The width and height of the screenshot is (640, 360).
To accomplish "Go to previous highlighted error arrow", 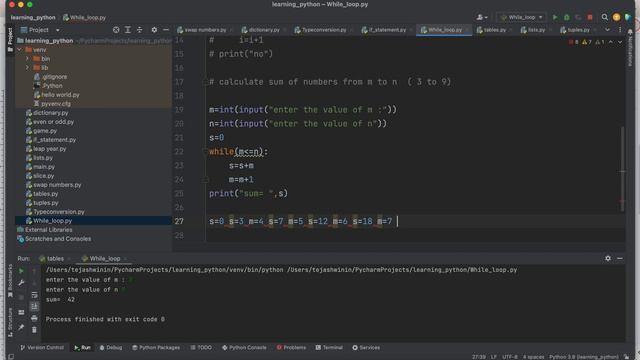I will [611, 42].
